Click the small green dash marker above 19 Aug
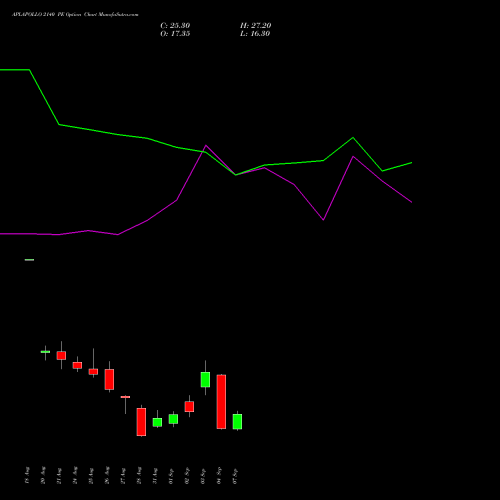Screen dimensions: 500x500 [x=29, y=260]
